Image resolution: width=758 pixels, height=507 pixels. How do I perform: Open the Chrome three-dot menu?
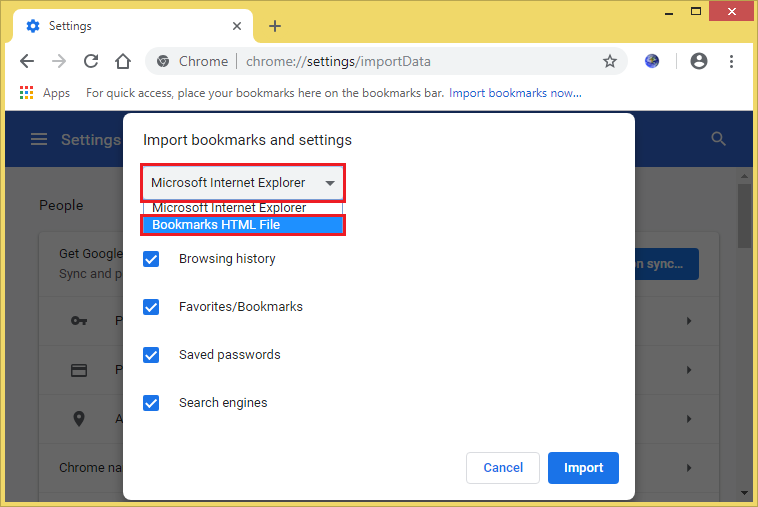[x=731, y=61]
